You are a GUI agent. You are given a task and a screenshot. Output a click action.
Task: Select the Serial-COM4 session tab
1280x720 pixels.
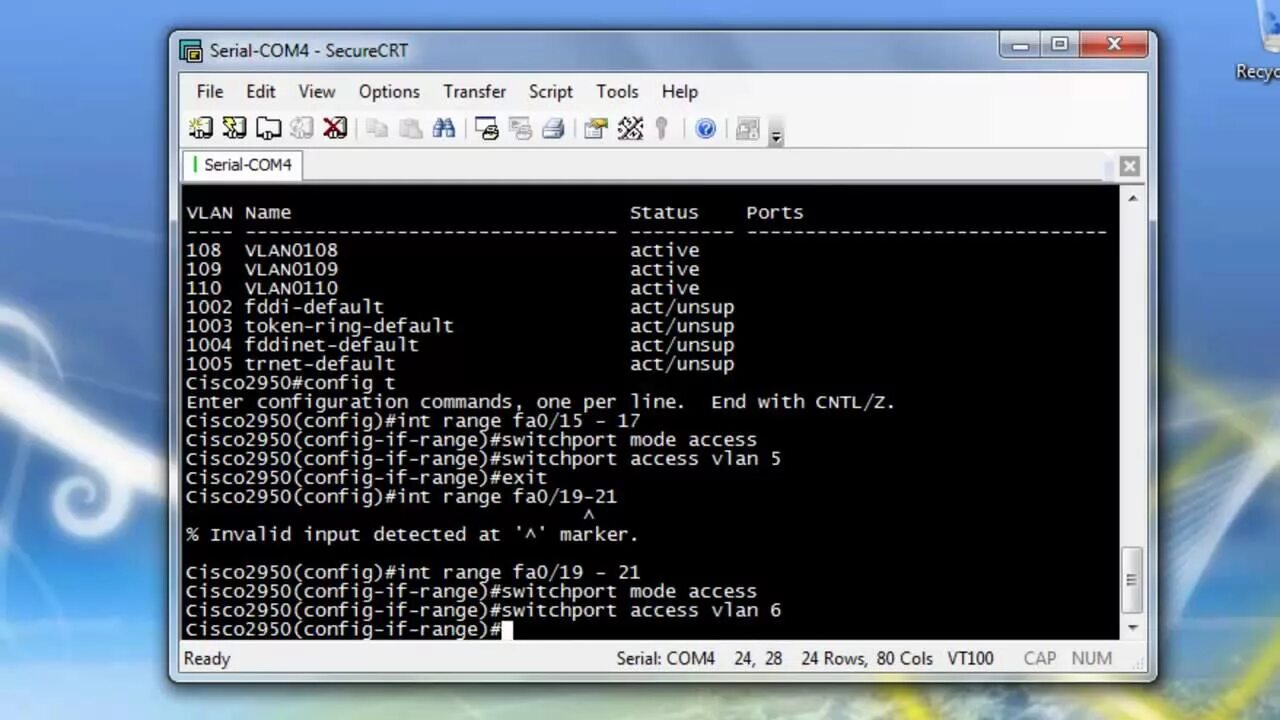pos(243,165)
